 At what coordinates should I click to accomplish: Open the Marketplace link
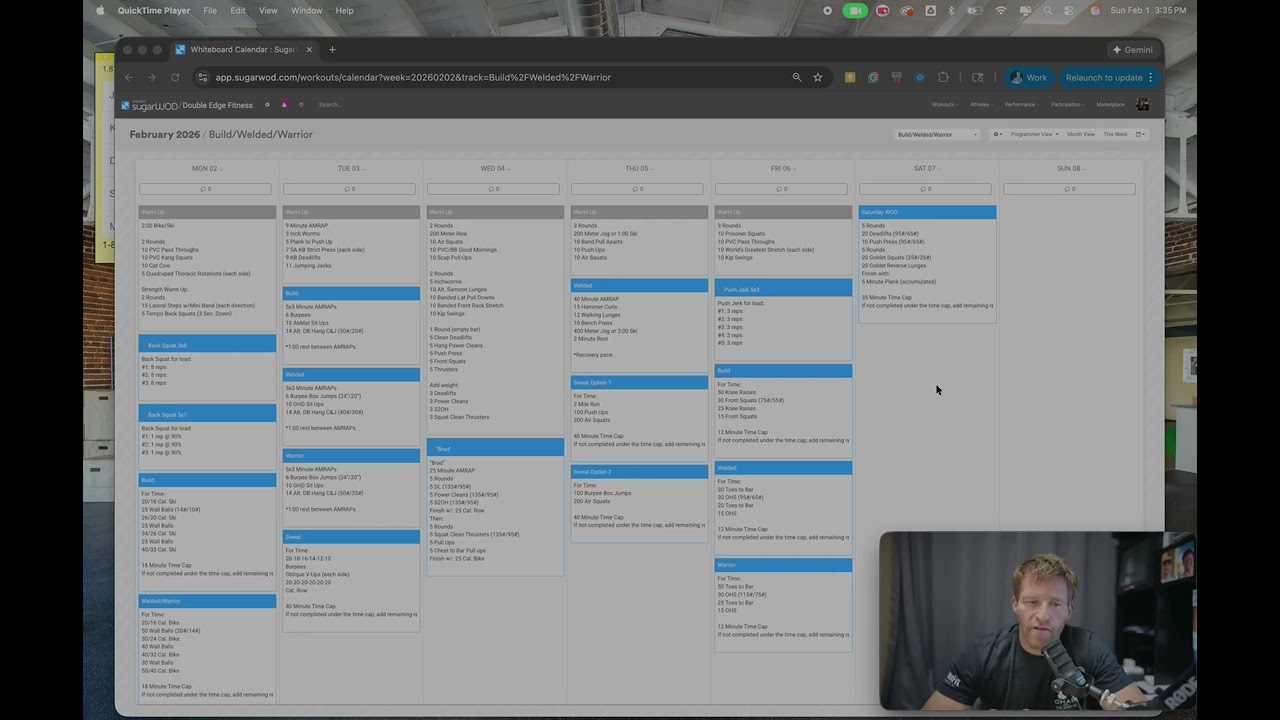click(1110, 104)
